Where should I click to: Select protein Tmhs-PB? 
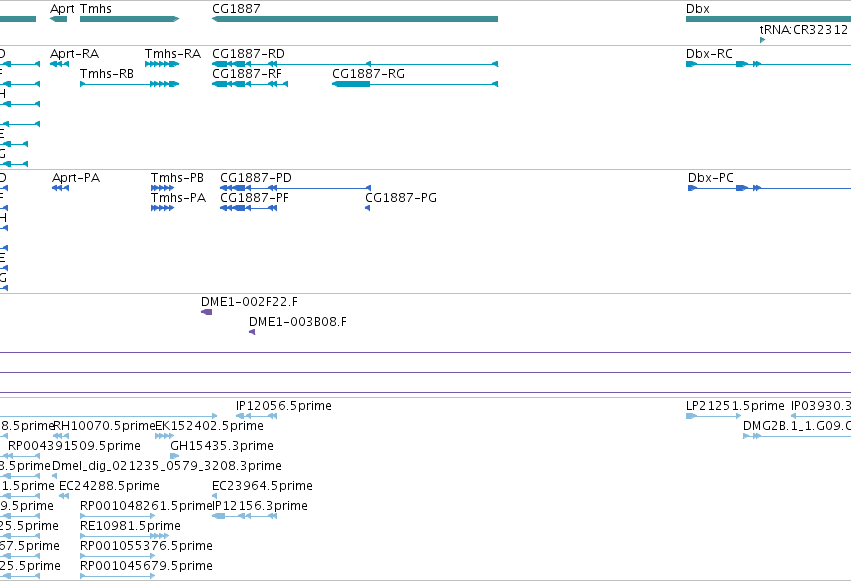177,178
